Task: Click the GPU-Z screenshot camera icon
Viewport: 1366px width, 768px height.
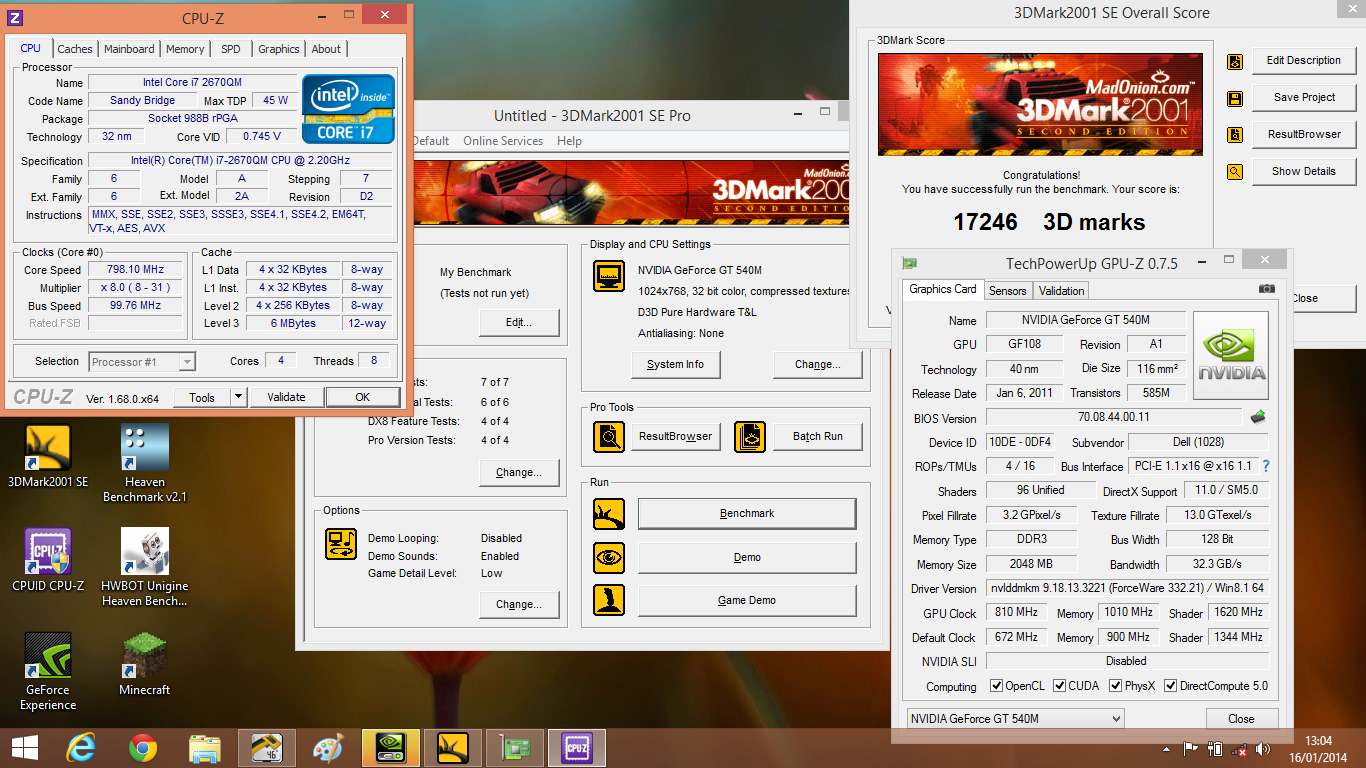Action: click(x=1266, y=290)
